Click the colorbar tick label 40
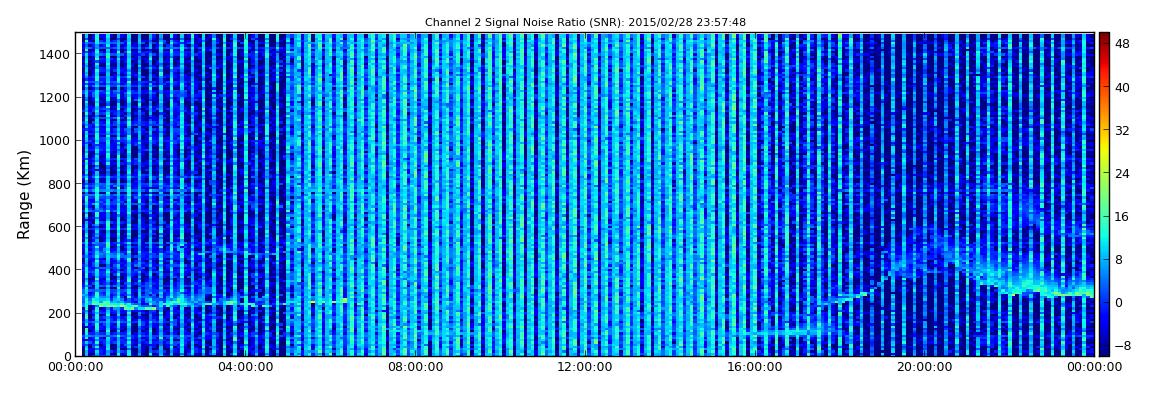 click(x=1122, y=87)
